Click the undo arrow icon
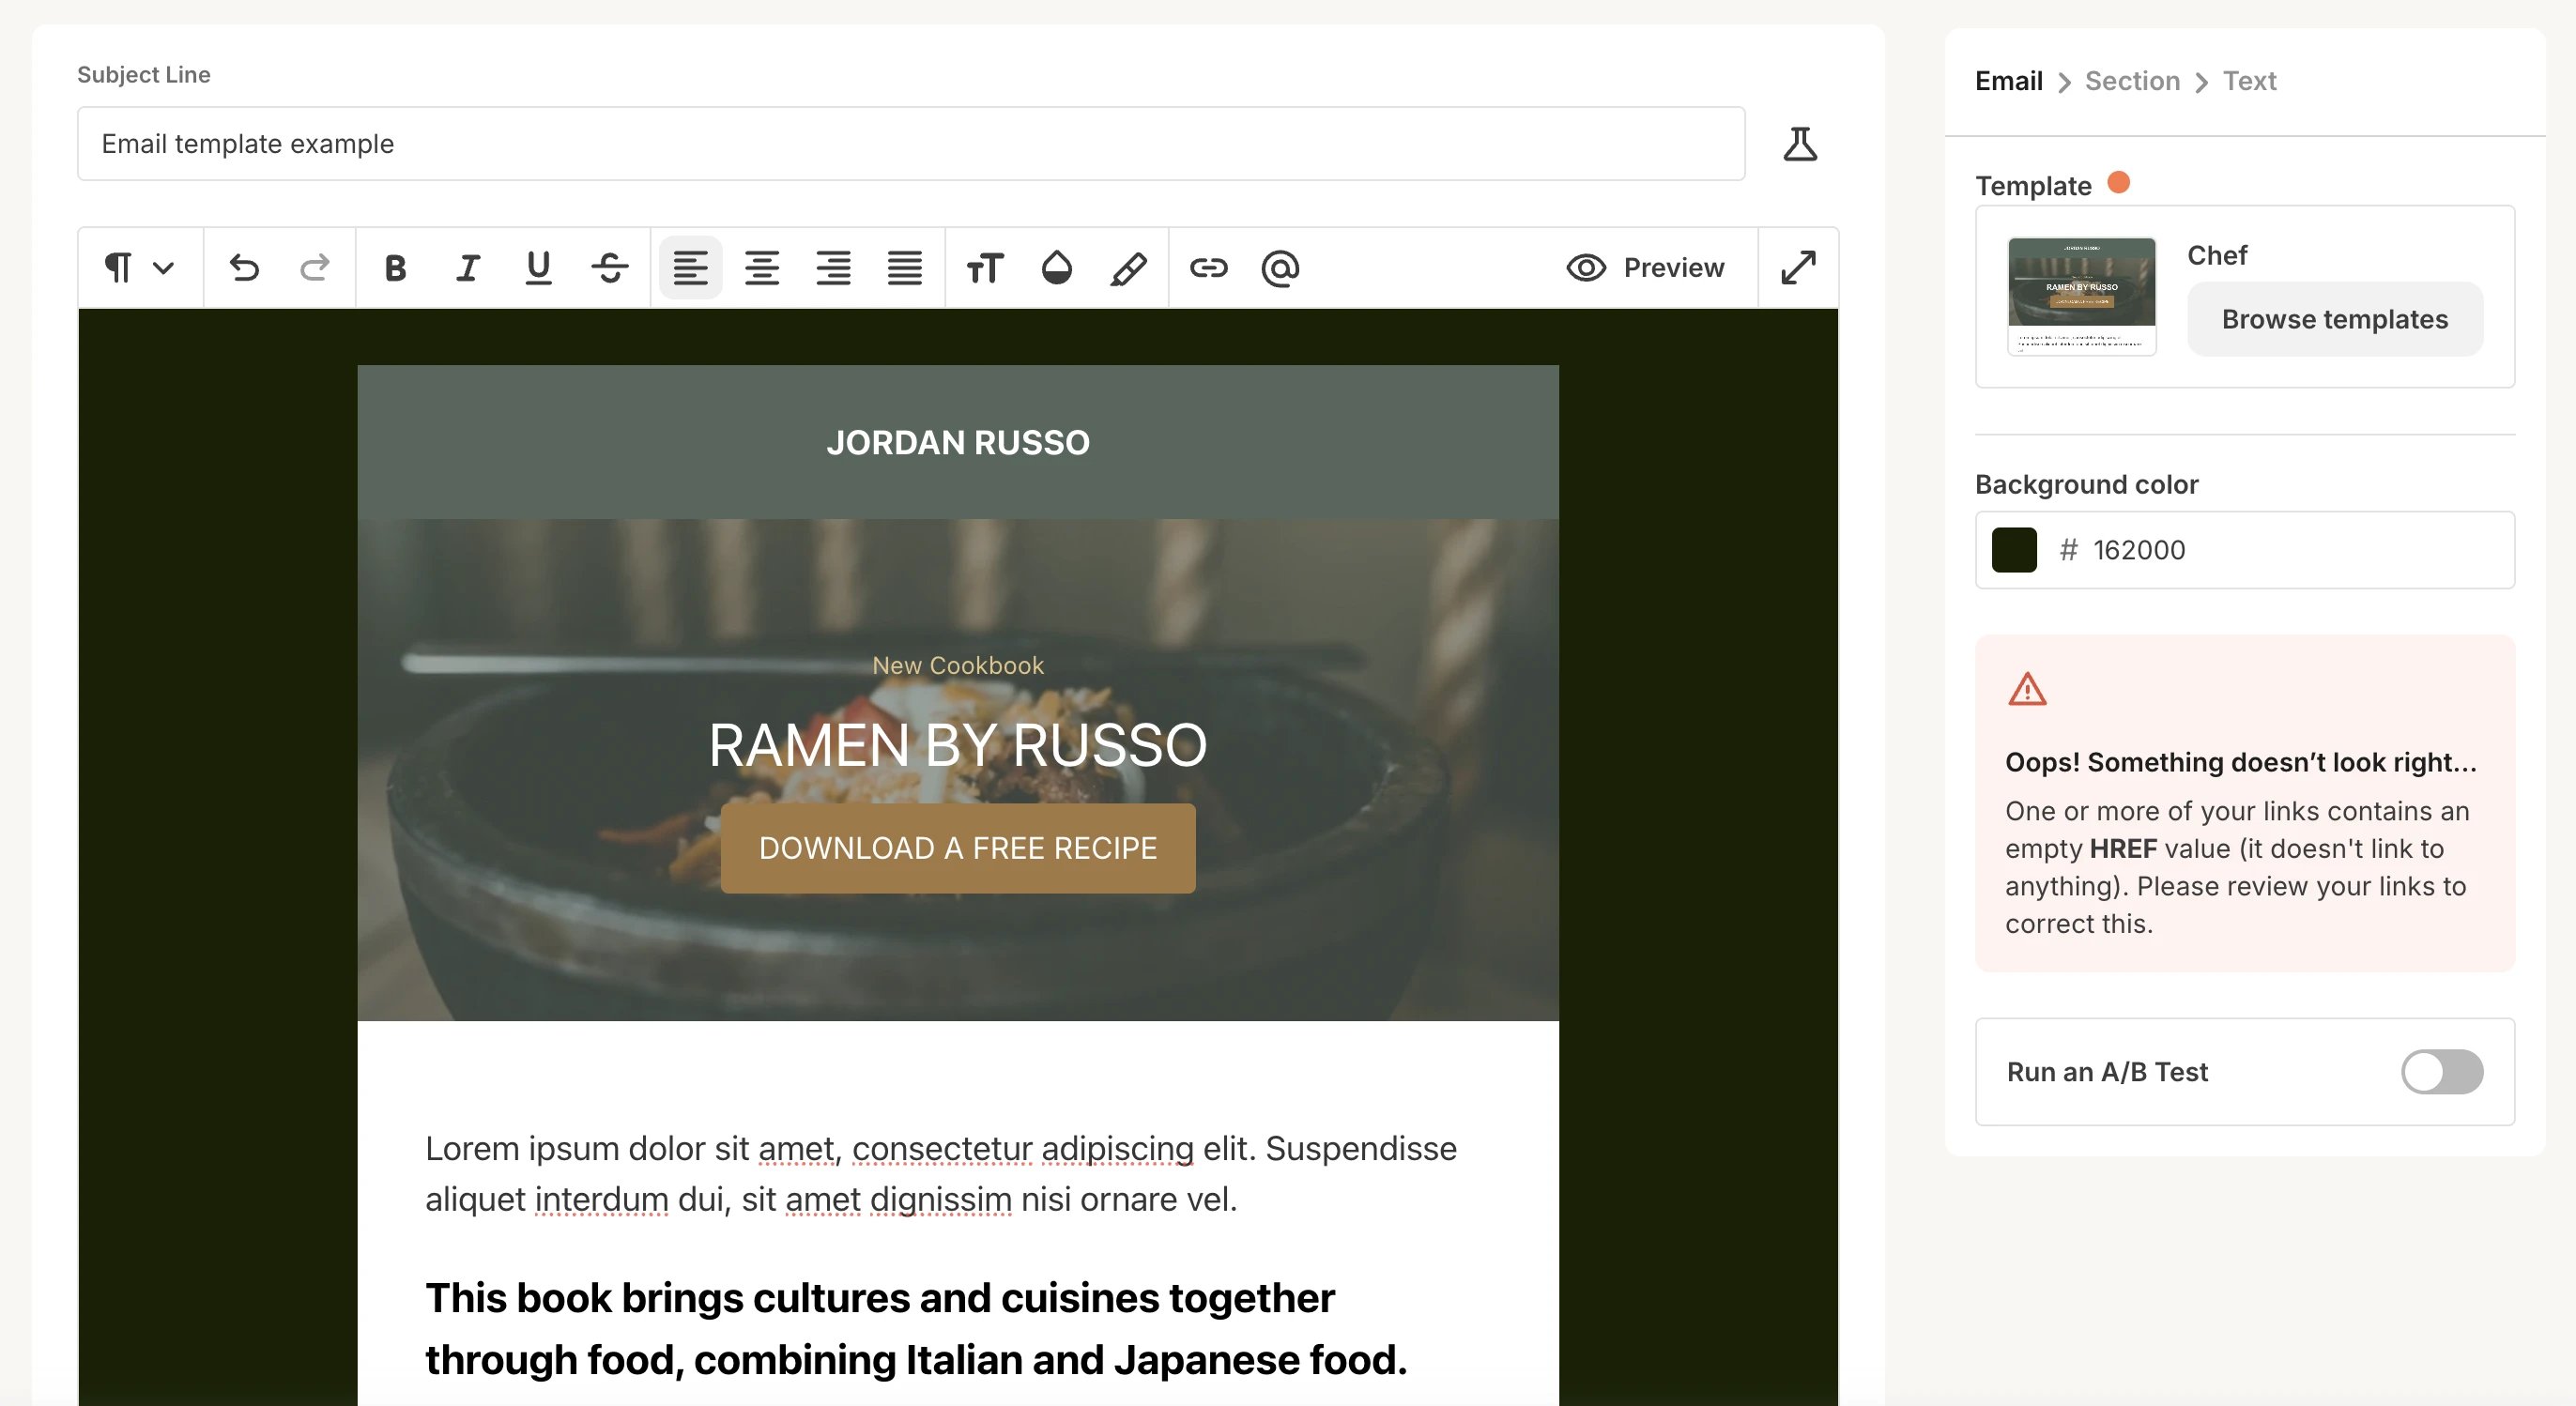This screenshot has height=1406, width=2576. 244,268
